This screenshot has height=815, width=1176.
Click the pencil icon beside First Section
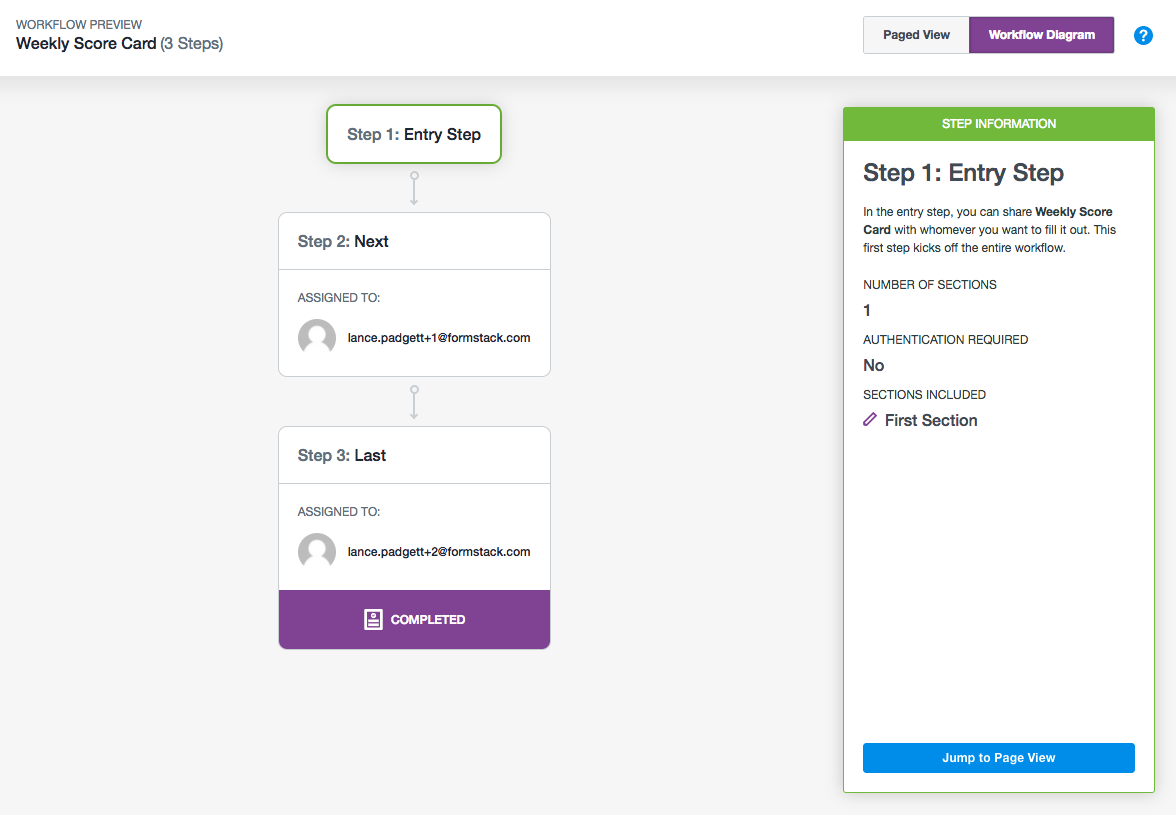tap(870, 420)
